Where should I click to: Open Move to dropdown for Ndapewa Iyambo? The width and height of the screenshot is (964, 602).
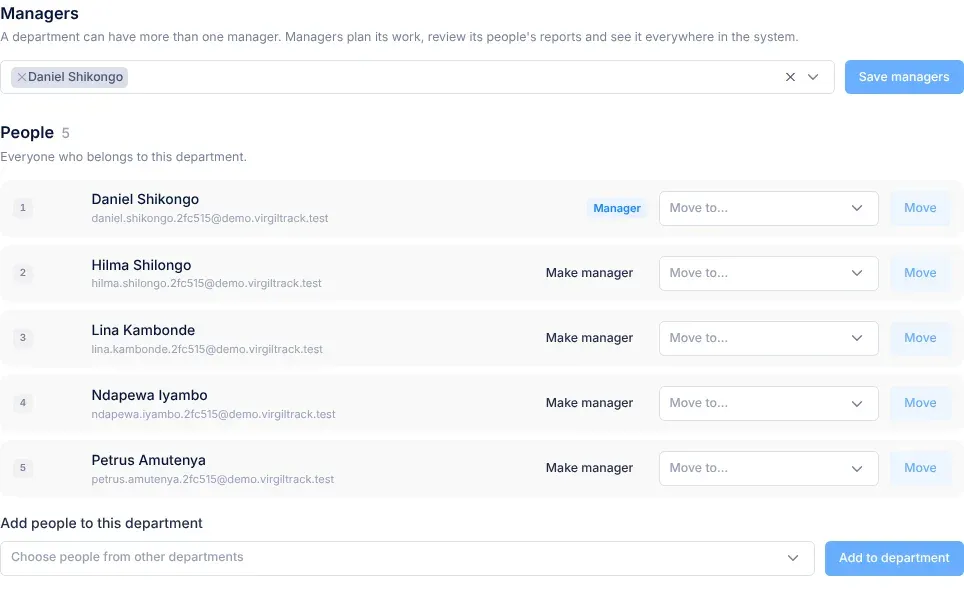point(768,403)
